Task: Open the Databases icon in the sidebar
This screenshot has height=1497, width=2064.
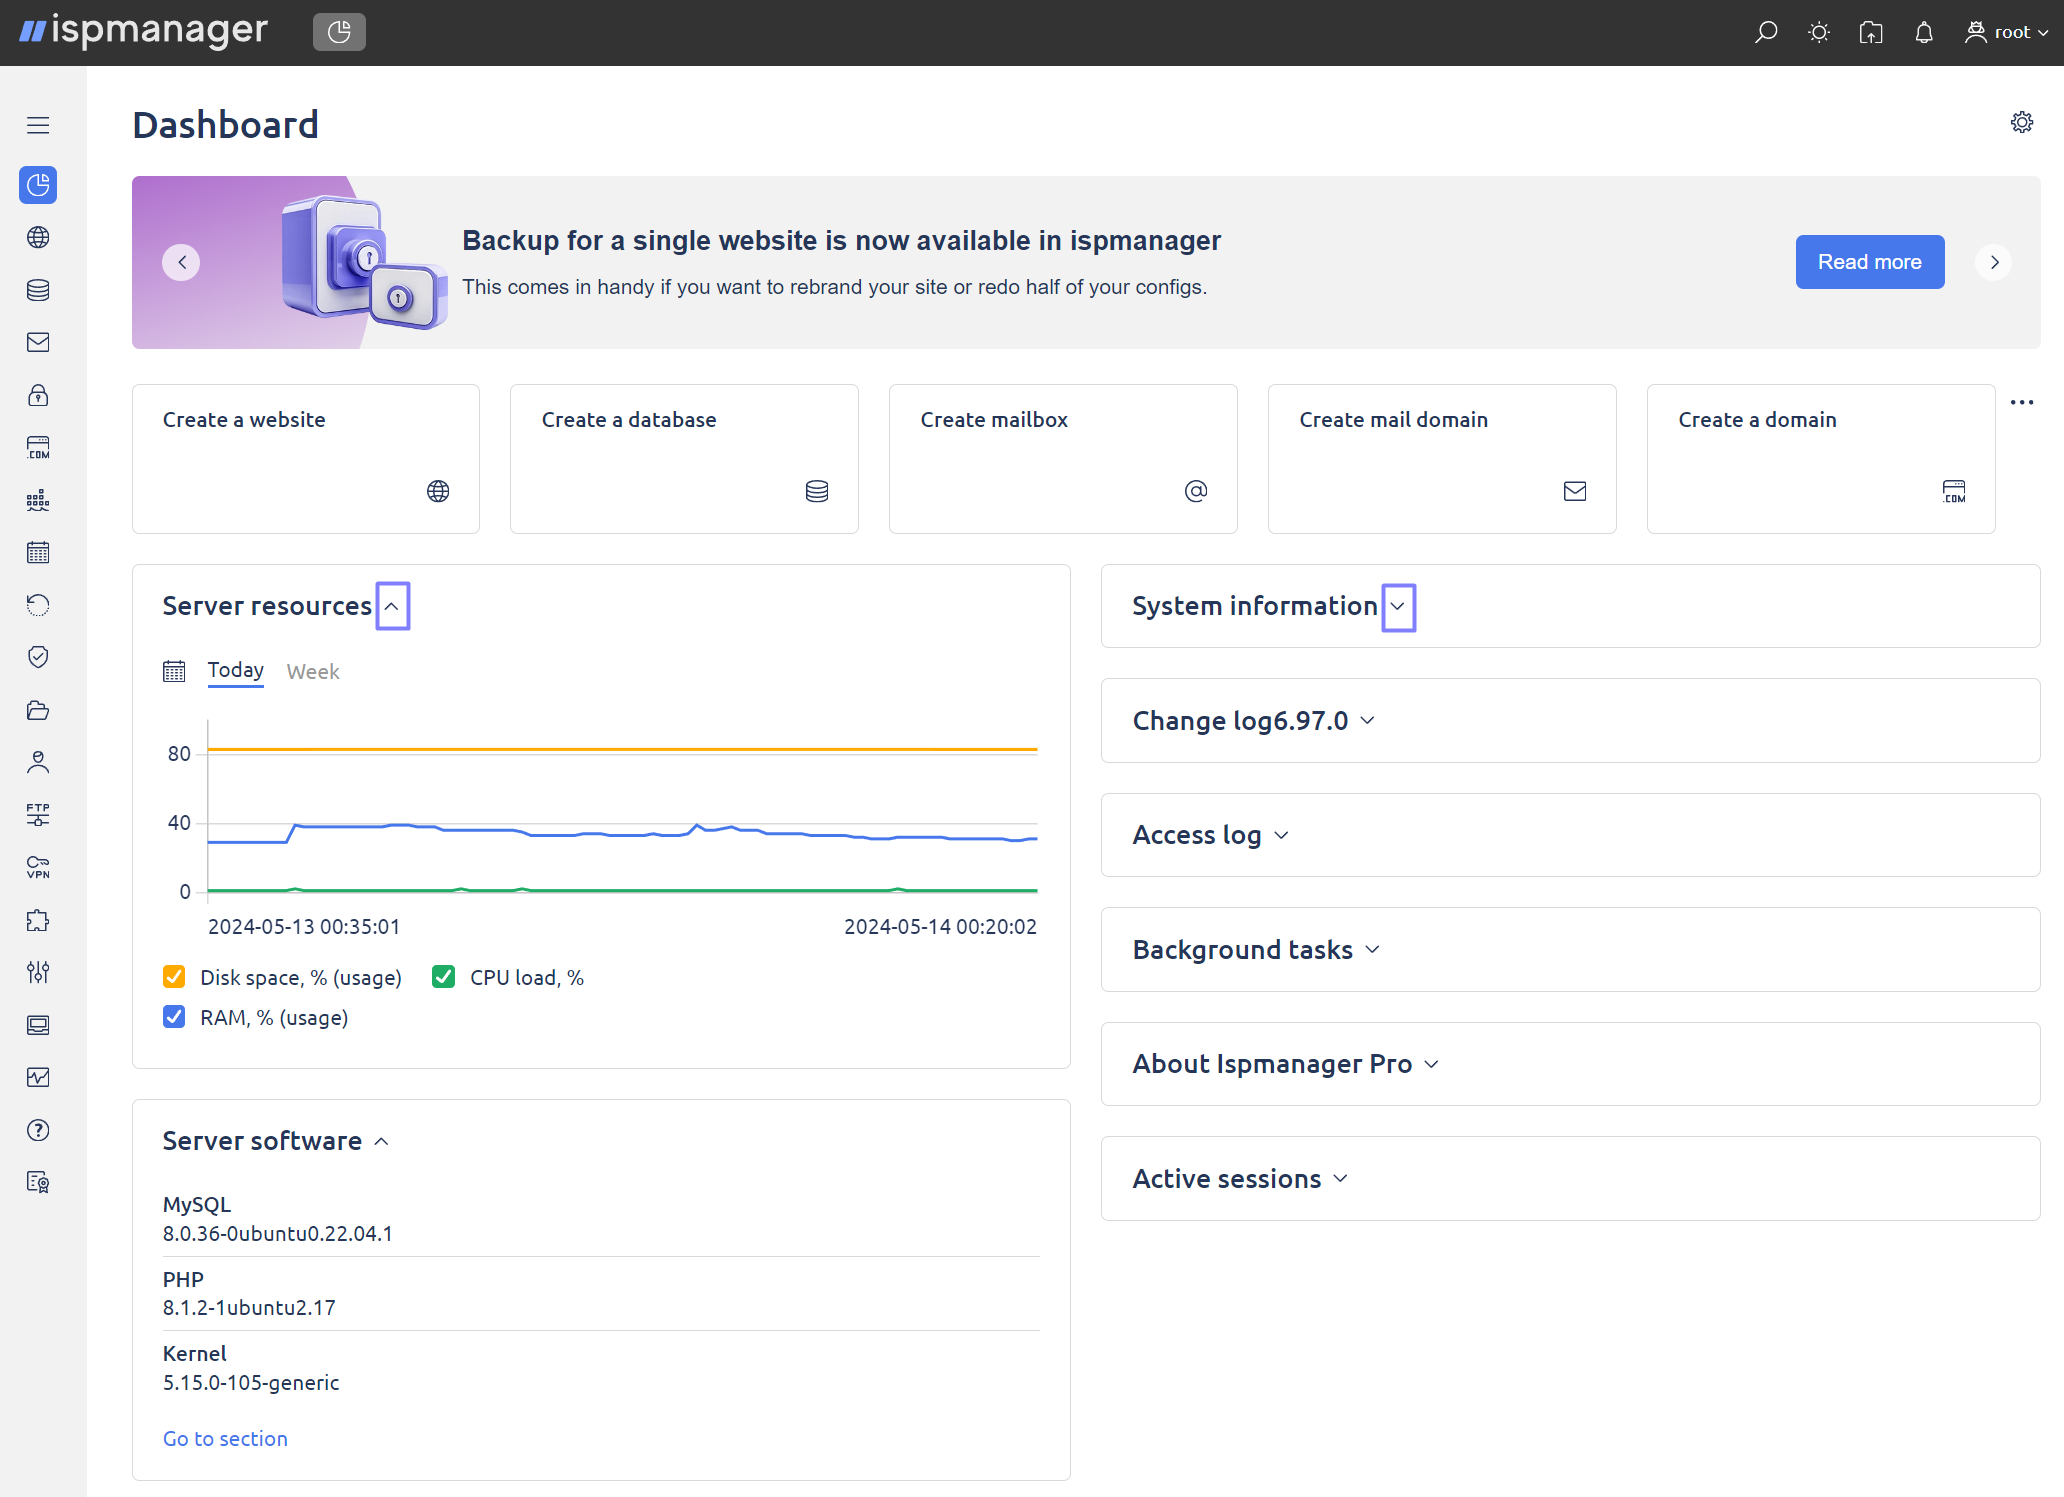Action: [38, 290]
